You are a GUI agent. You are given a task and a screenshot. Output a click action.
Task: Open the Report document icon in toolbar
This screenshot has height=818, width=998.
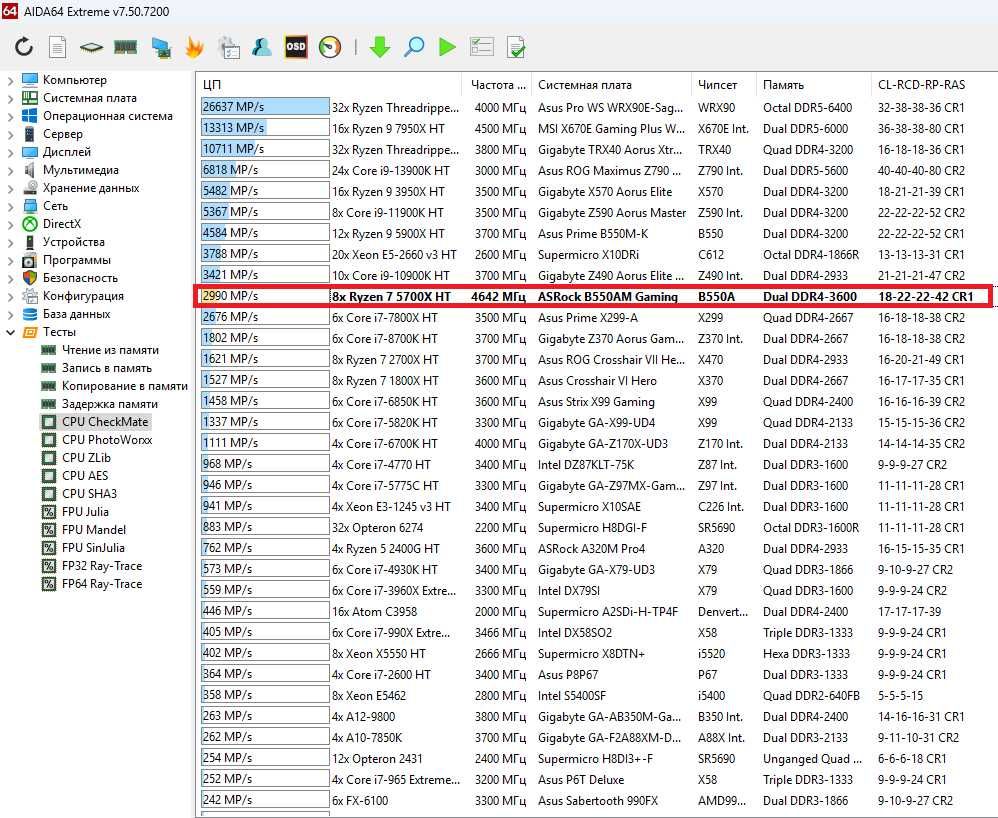58,46
